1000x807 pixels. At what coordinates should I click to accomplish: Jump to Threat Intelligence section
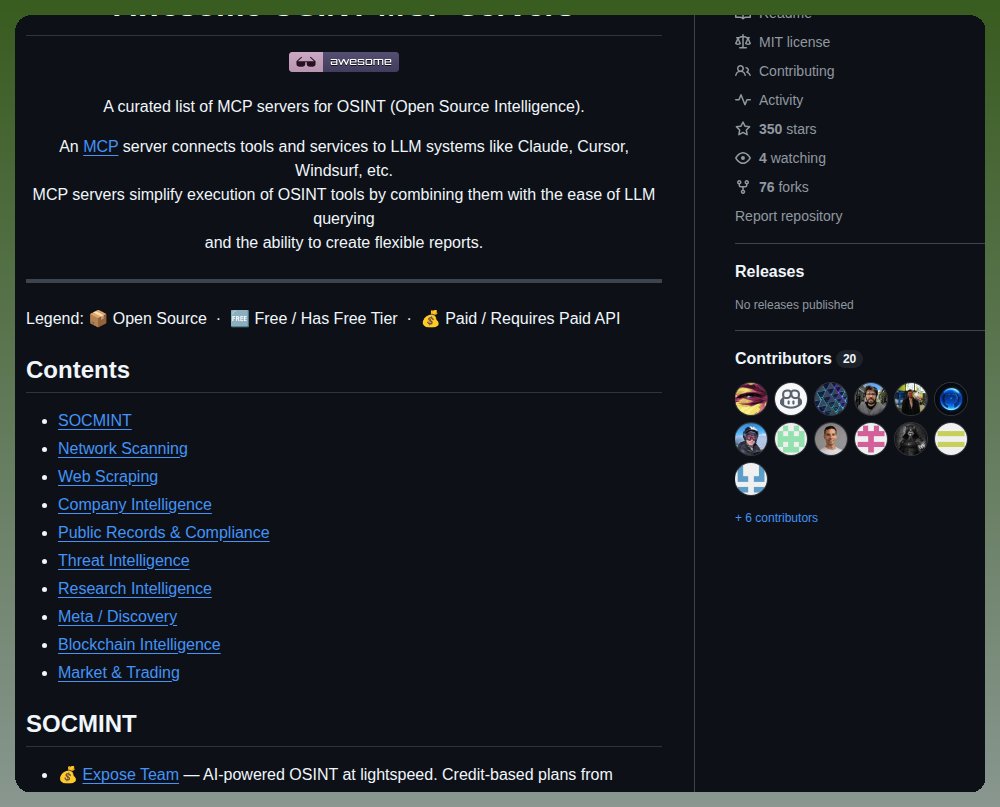point(124,561)
